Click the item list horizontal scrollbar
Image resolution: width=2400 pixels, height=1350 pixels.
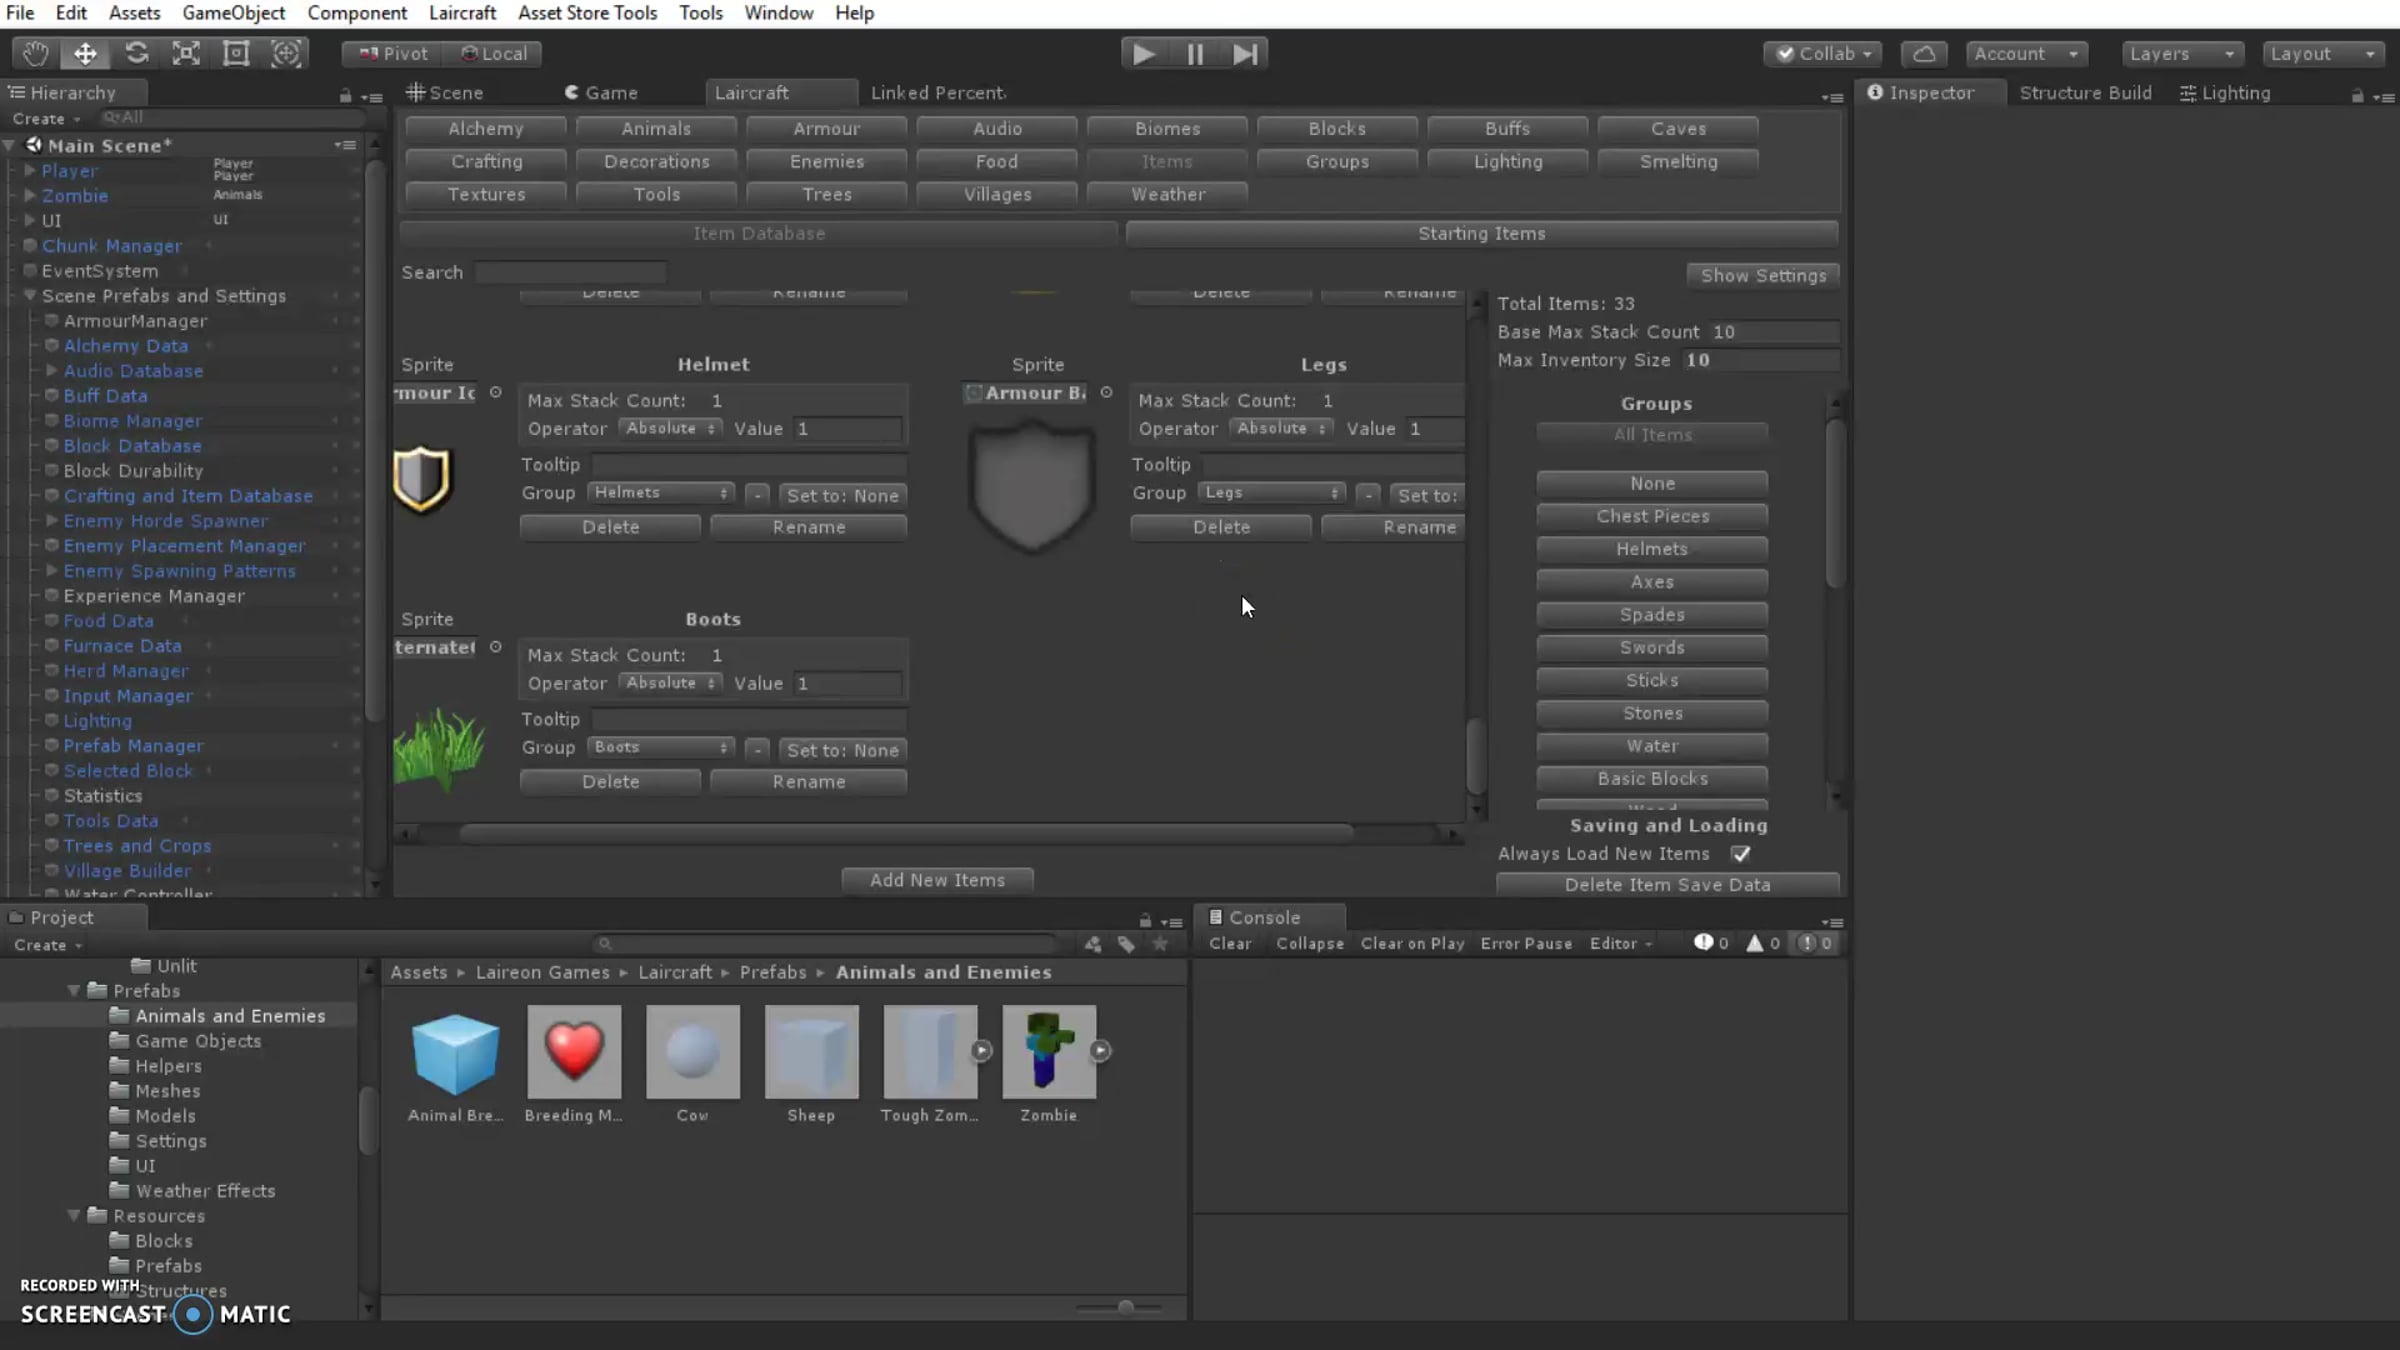point(905,833)
